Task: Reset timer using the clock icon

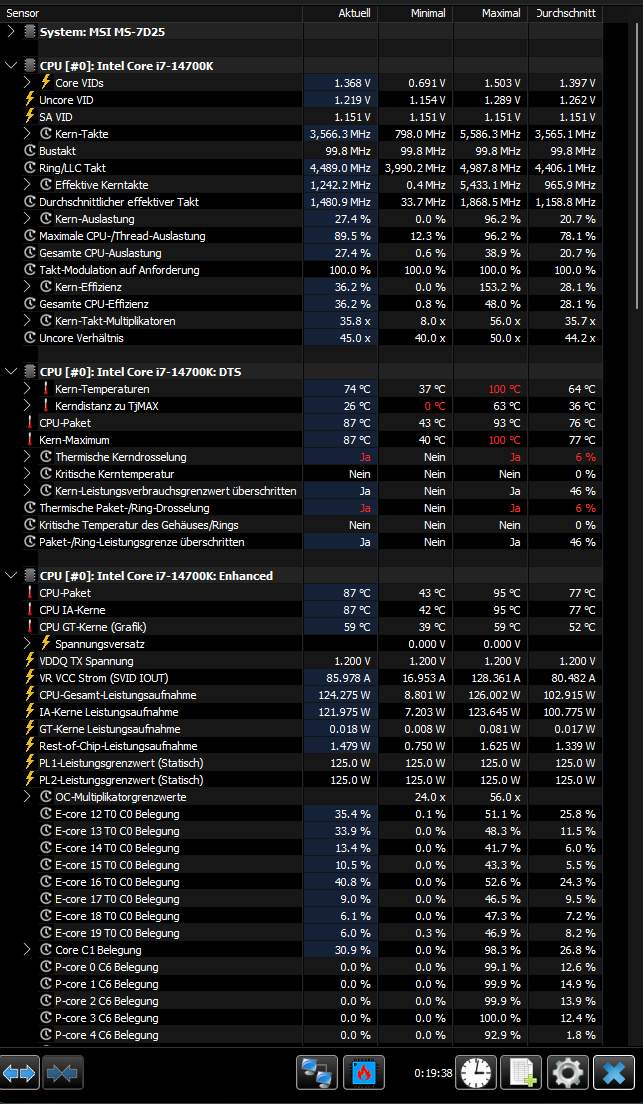Action: tap(477, 1073)
